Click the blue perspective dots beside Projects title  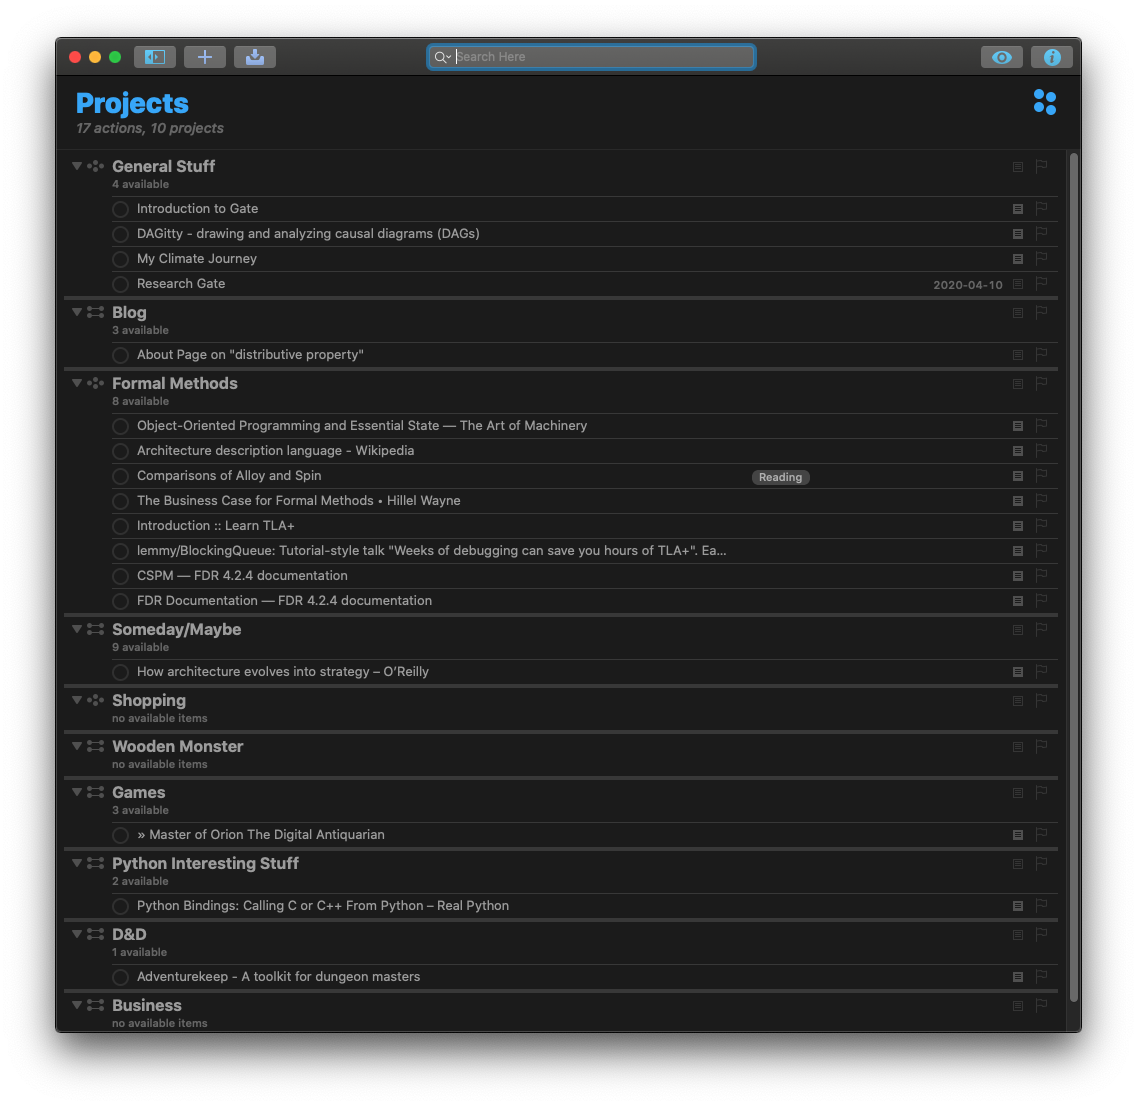(x=1044, y=102)
